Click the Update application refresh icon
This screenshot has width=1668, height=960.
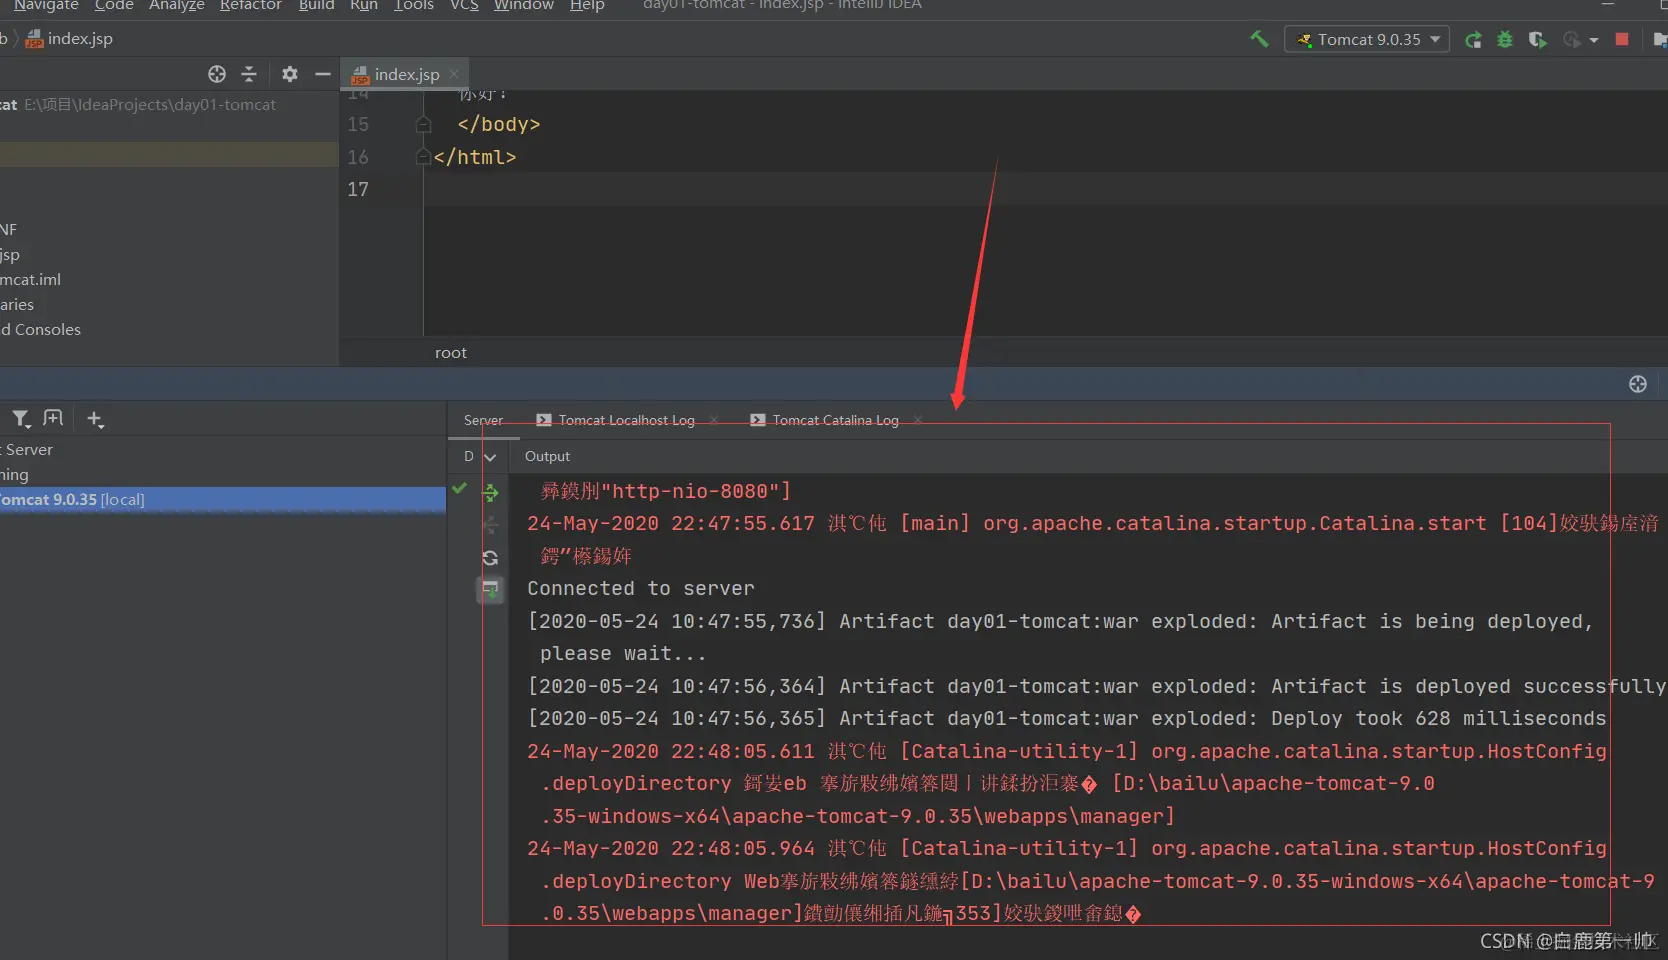click(x=490, y=558)
